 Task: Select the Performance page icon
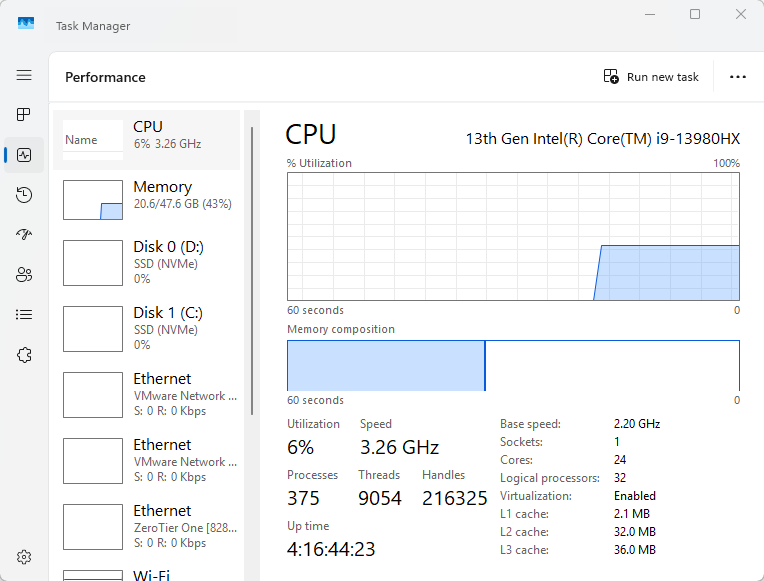(x=24, y=155)
